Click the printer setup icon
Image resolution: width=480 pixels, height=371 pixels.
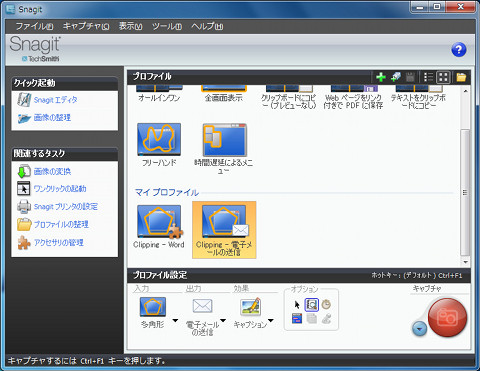point(24,206)
